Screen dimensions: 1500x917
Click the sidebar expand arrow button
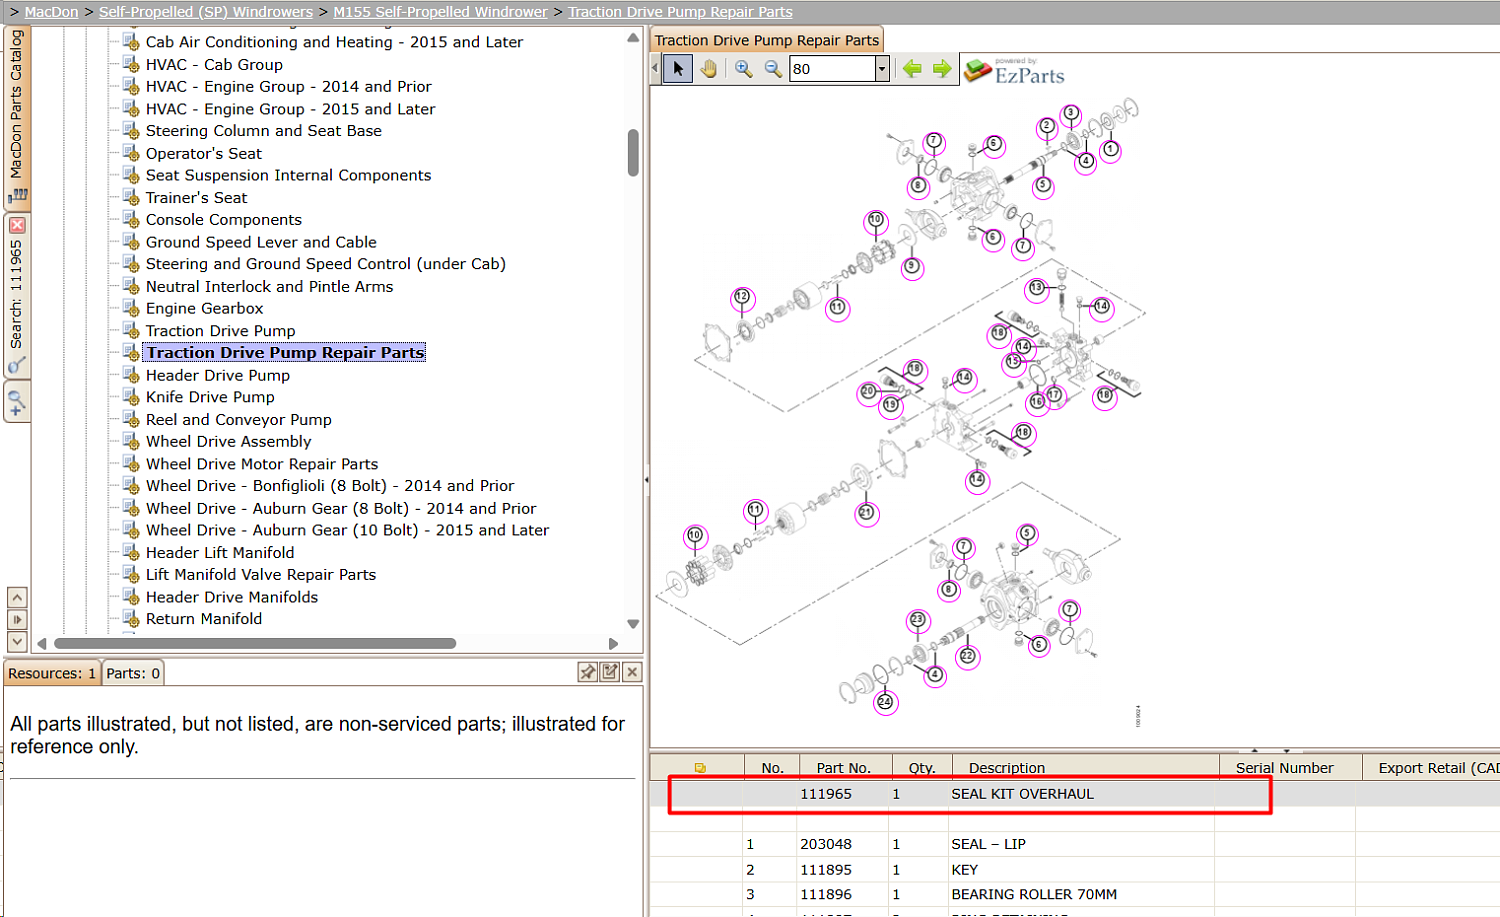(x=17, y=619)
